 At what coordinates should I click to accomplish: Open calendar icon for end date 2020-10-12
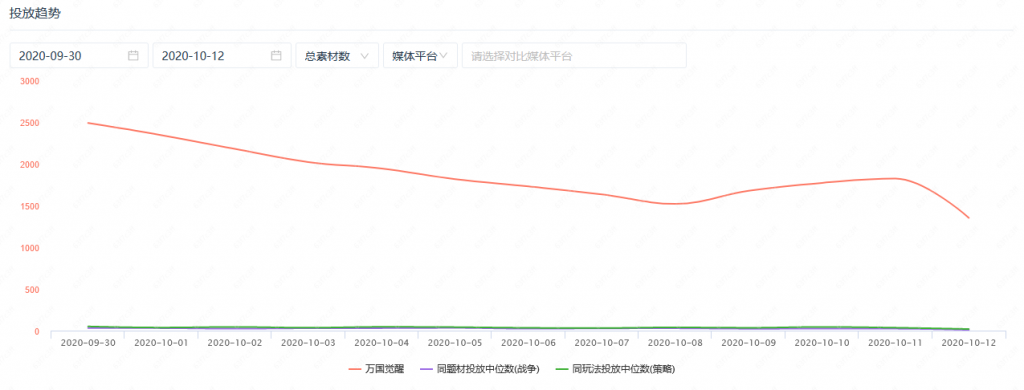click(276, 56)
